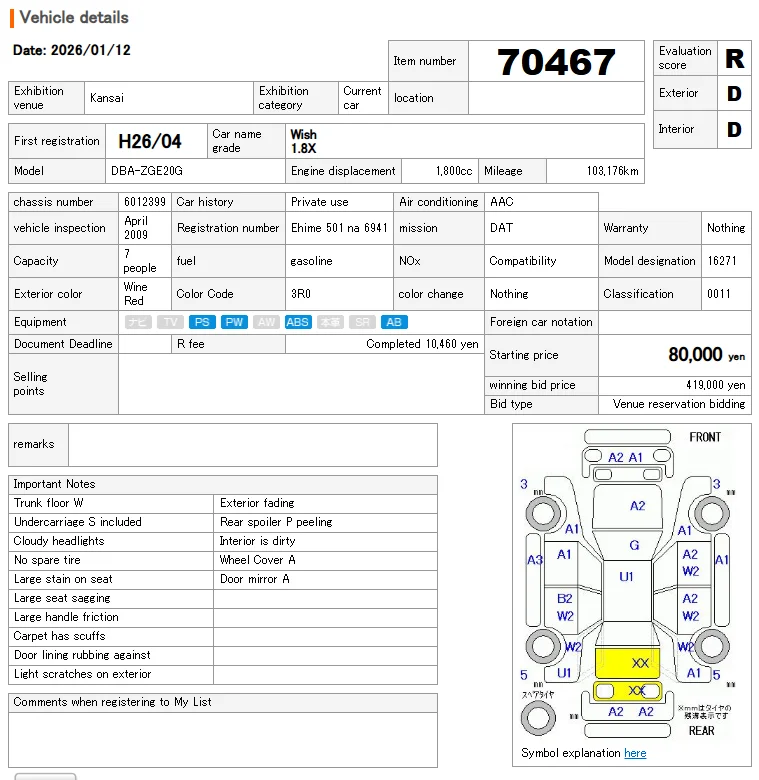Click the greyed SR equipment badge
The height and width of the screenshot is (780, 759).
pos(362,322)
